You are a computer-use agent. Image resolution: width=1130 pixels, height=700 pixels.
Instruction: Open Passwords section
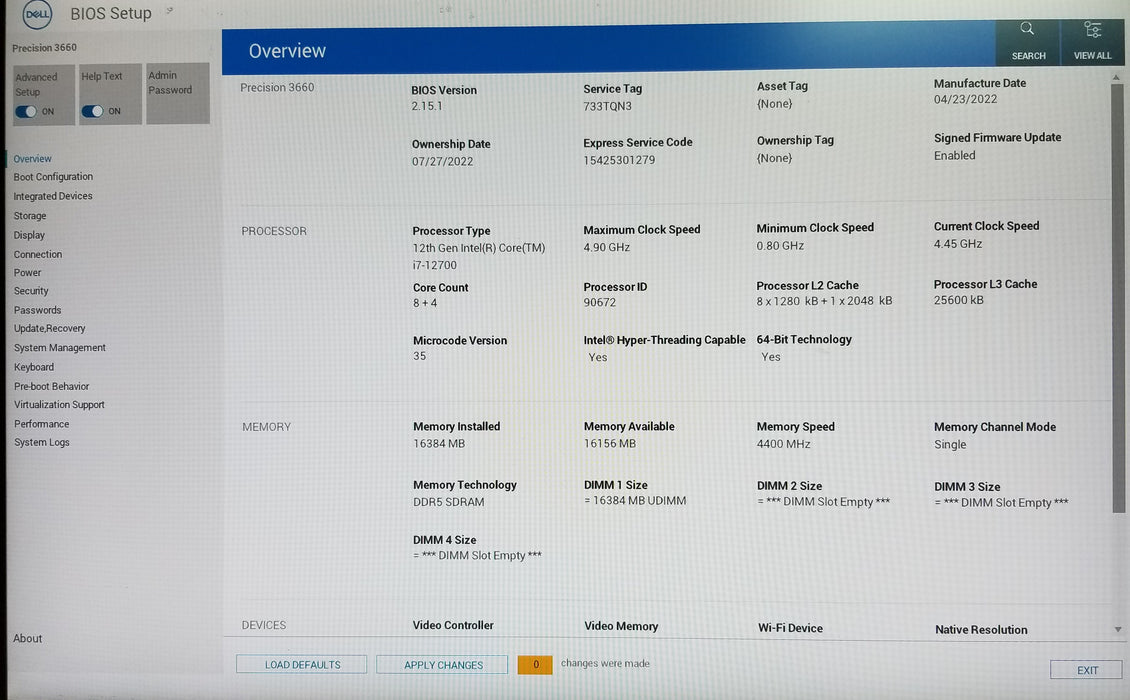tap(37, 310)
